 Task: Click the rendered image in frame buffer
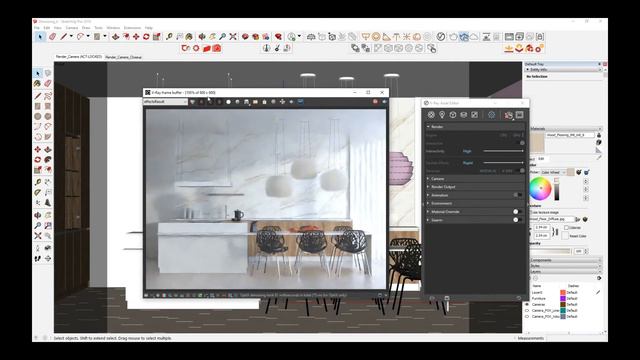(x=266, y=199)
